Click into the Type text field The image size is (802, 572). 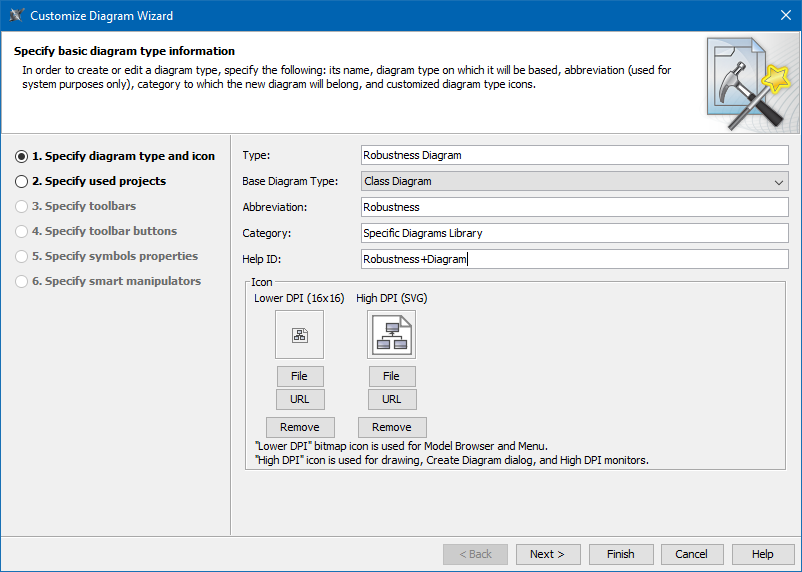click(x=574, y=155)
